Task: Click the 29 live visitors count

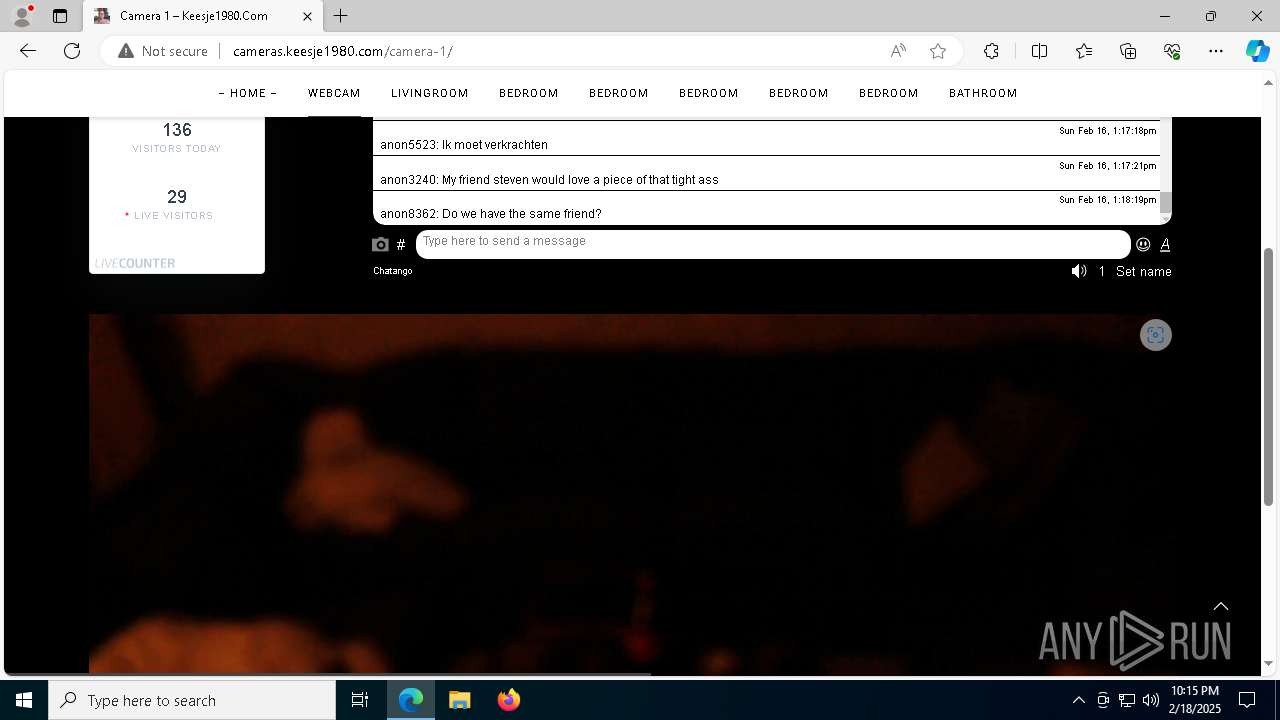Action: pyautogui.click(x=177, y=197)
